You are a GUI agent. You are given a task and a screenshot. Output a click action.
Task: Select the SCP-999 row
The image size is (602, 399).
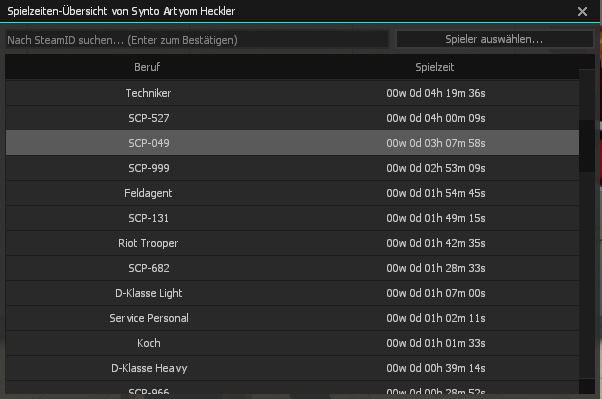(x=292, y=168)
